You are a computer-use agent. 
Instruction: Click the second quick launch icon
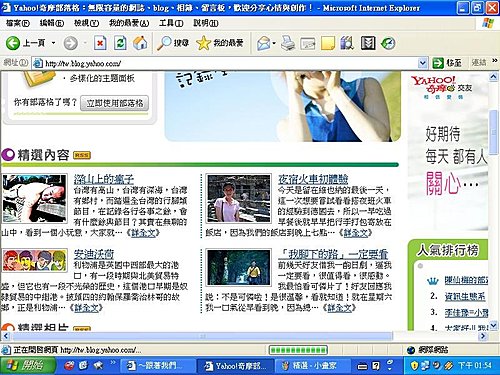[83, 366]
